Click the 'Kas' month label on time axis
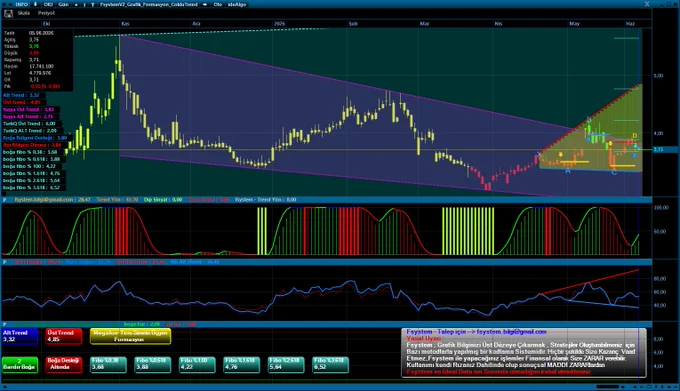Screen dimensions: 680x391 pyautogui.click(x=125, y=24)
